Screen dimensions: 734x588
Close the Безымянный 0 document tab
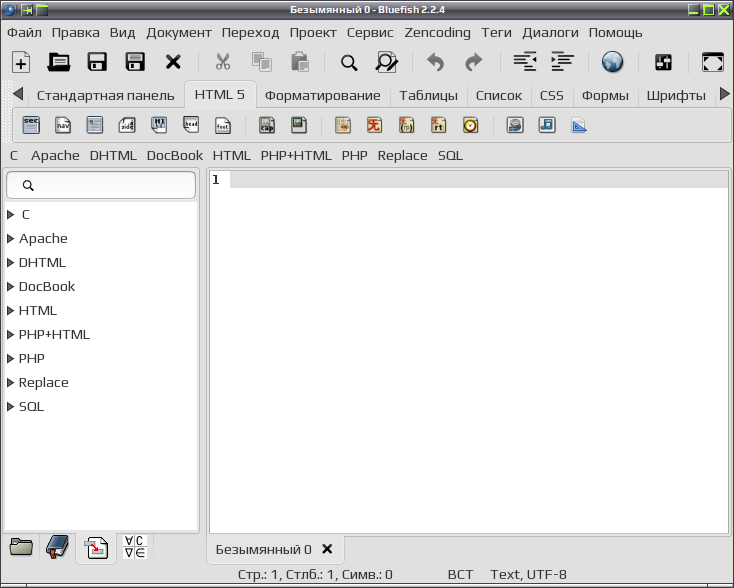(327, 549)
